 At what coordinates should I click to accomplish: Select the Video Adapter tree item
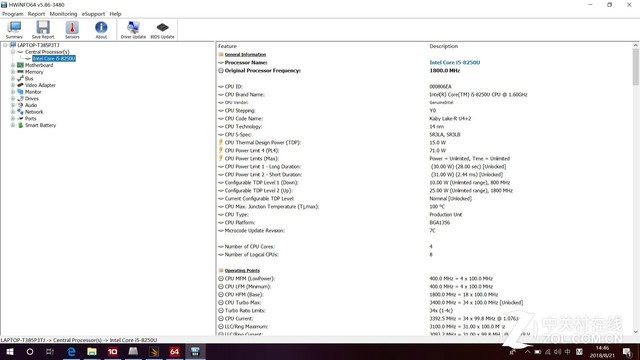pyautogui.click(x=40, y=85)
